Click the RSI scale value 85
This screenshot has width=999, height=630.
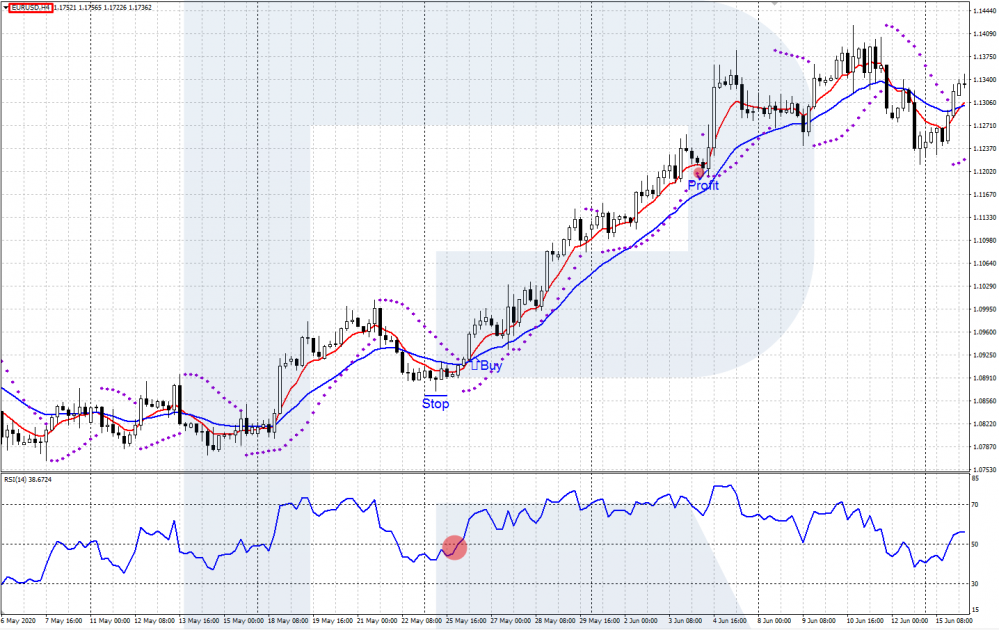975,477
